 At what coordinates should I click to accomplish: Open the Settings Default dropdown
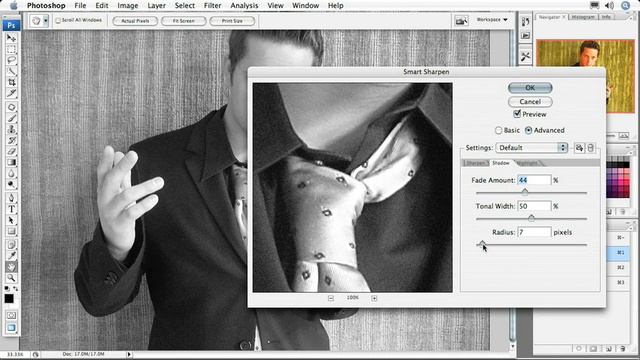click(532, 148)
